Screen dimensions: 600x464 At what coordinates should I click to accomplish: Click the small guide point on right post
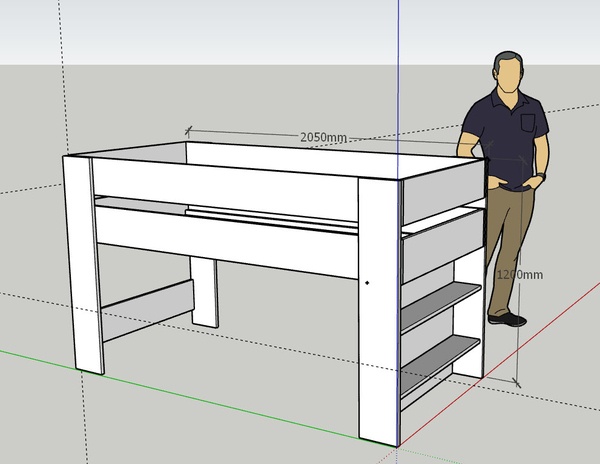(x=368, y=283)
